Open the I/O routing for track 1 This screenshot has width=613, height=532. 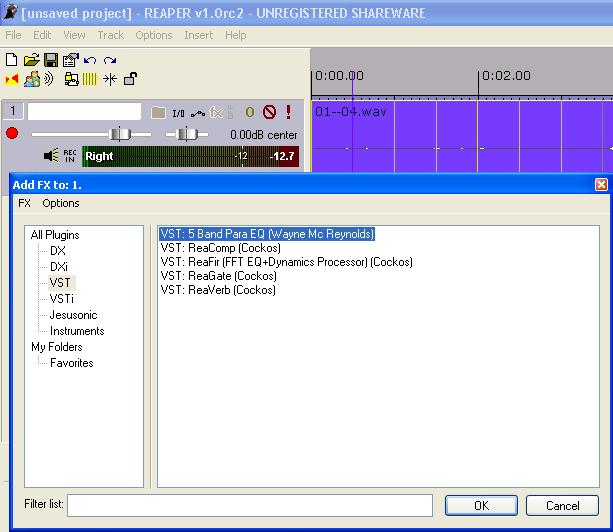(178, 113)
